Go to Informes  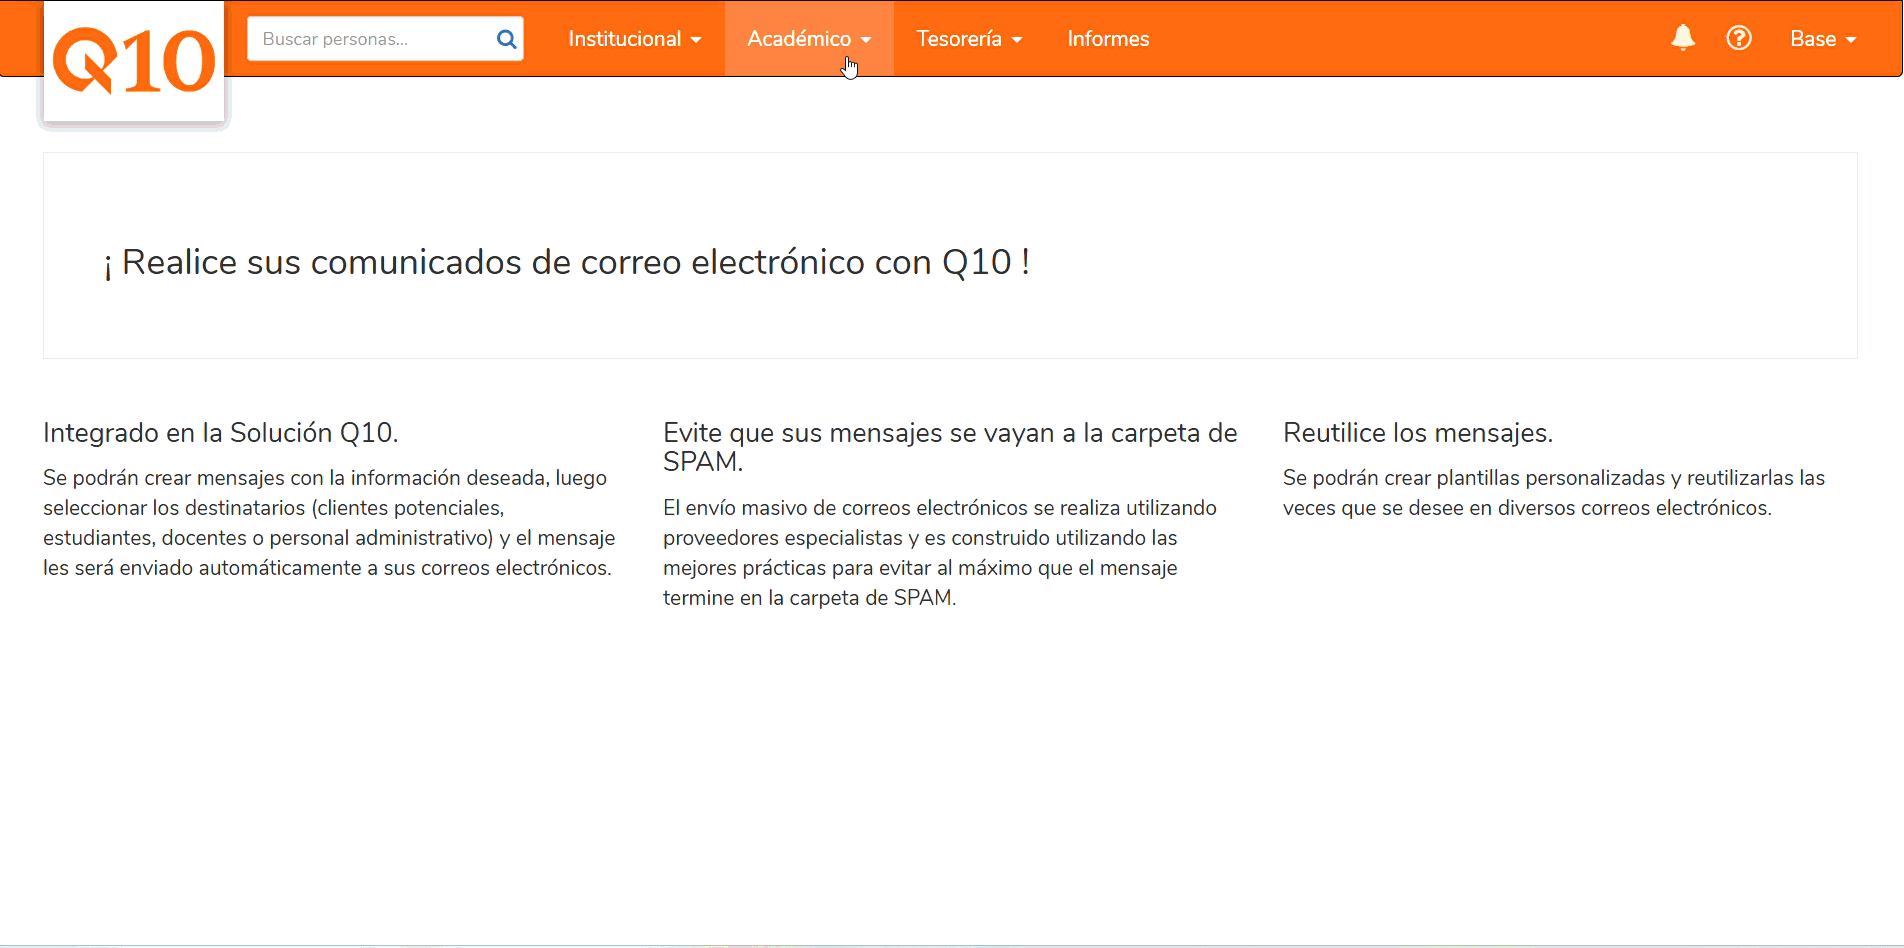point(1108,39)
